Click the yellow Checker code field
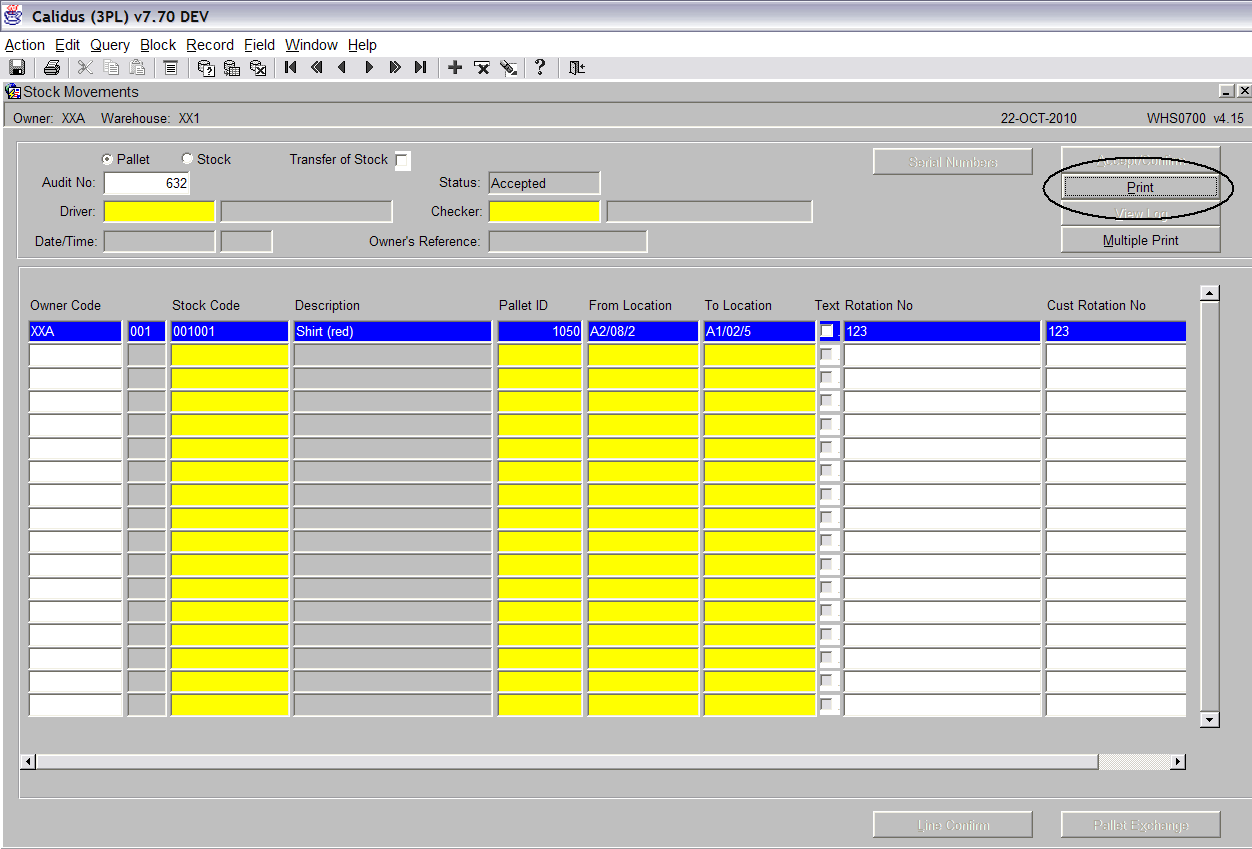The height and width of the screenshot is (849, 1252). point(544,211)
